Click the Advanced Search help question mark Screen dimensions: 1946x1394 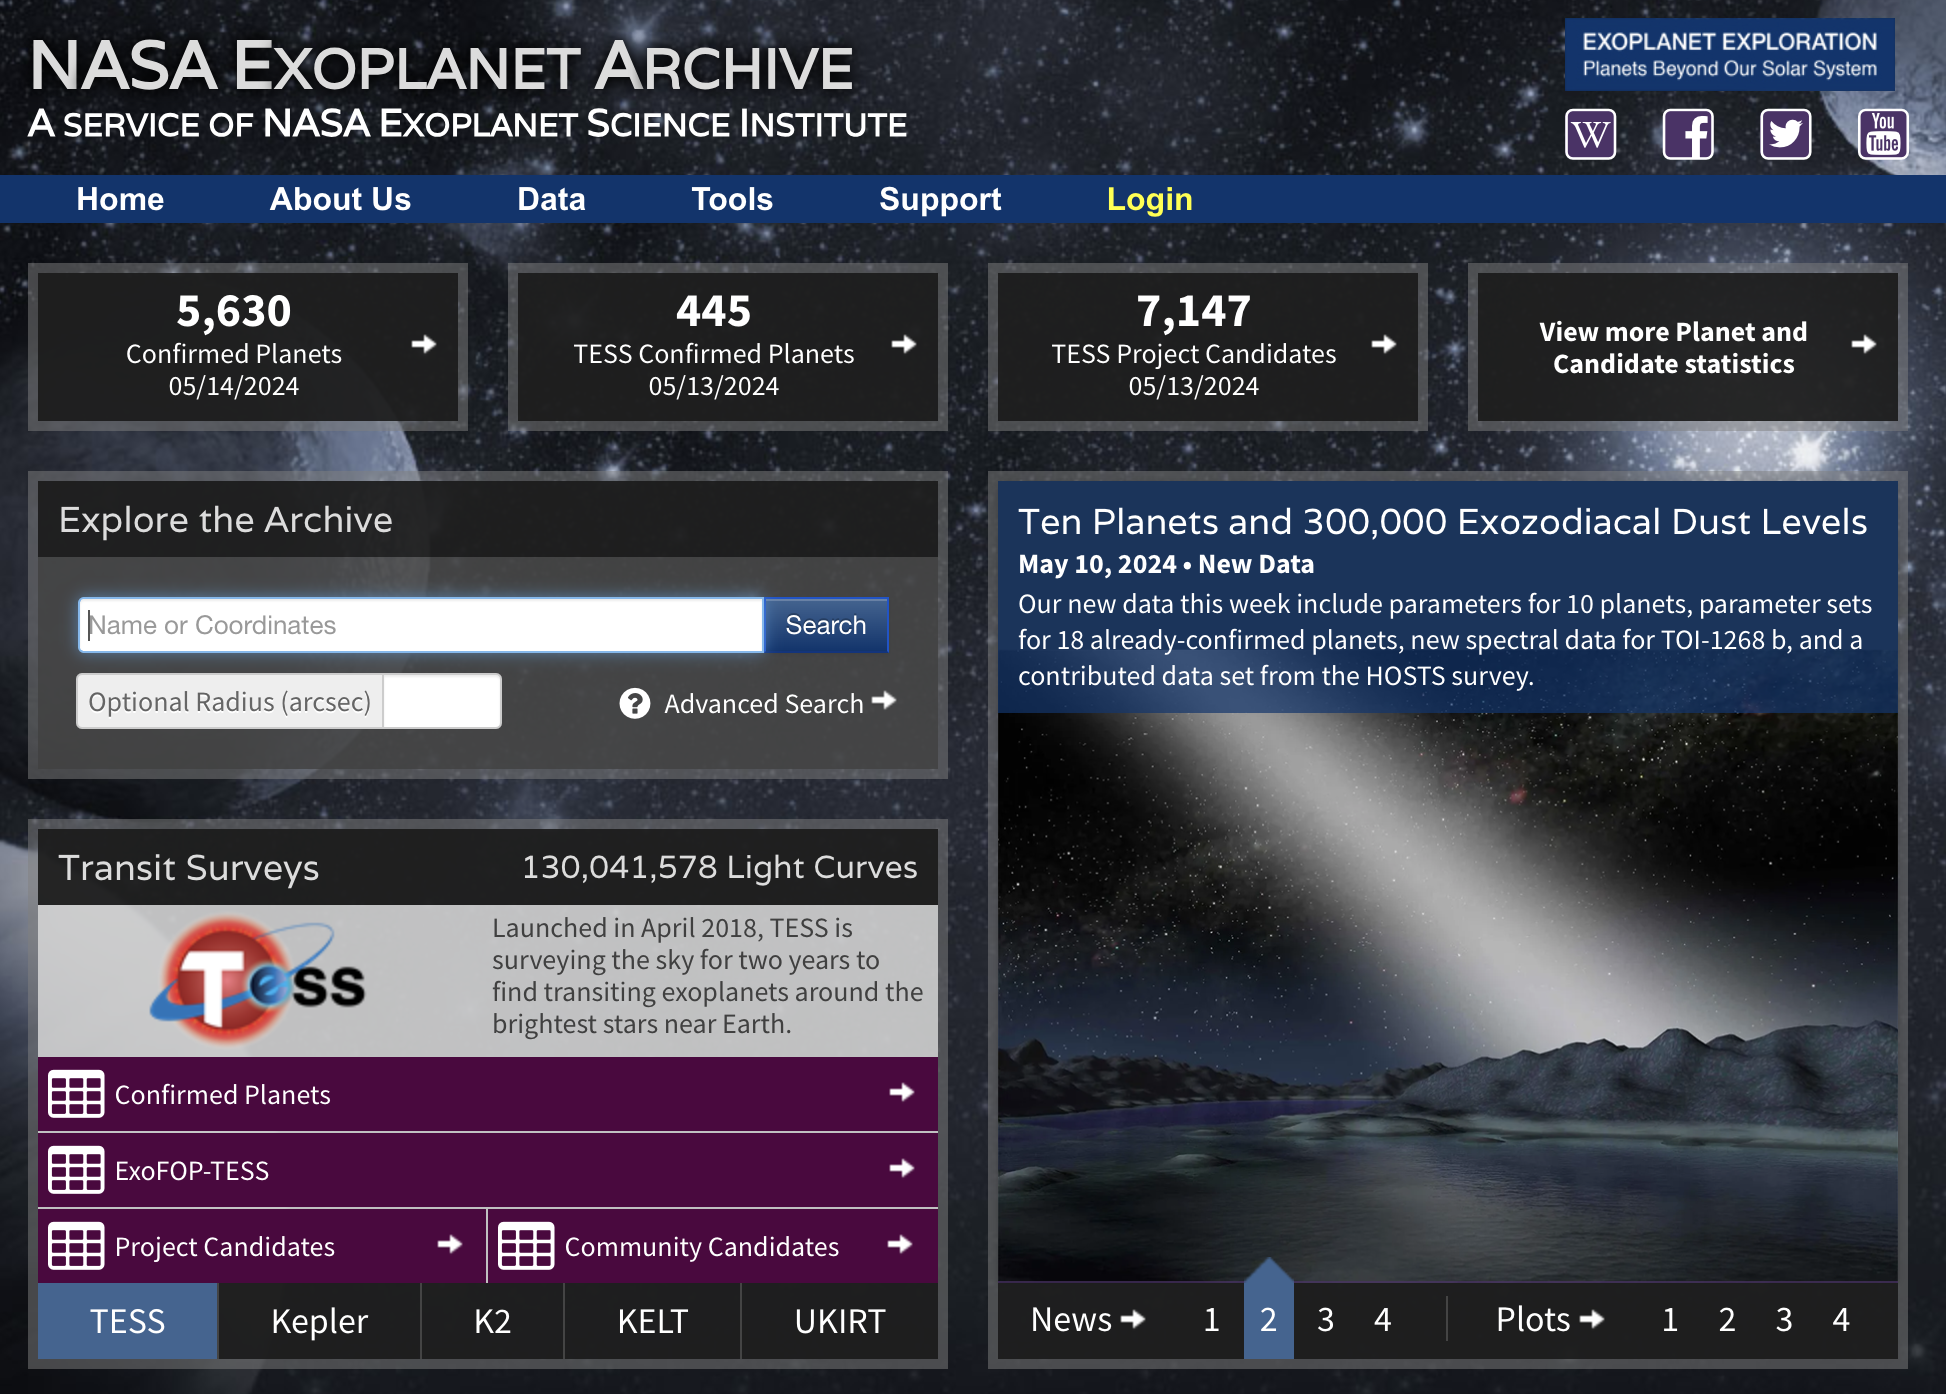pos(633,703)
